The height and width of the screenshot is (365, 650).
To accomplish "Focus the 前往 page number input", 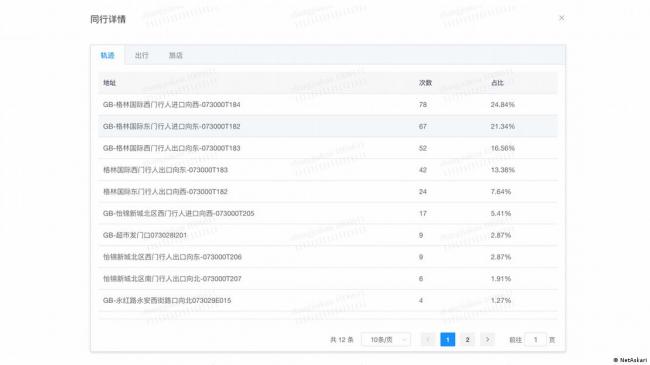I will pyautogui.click(x=535, y=340).
